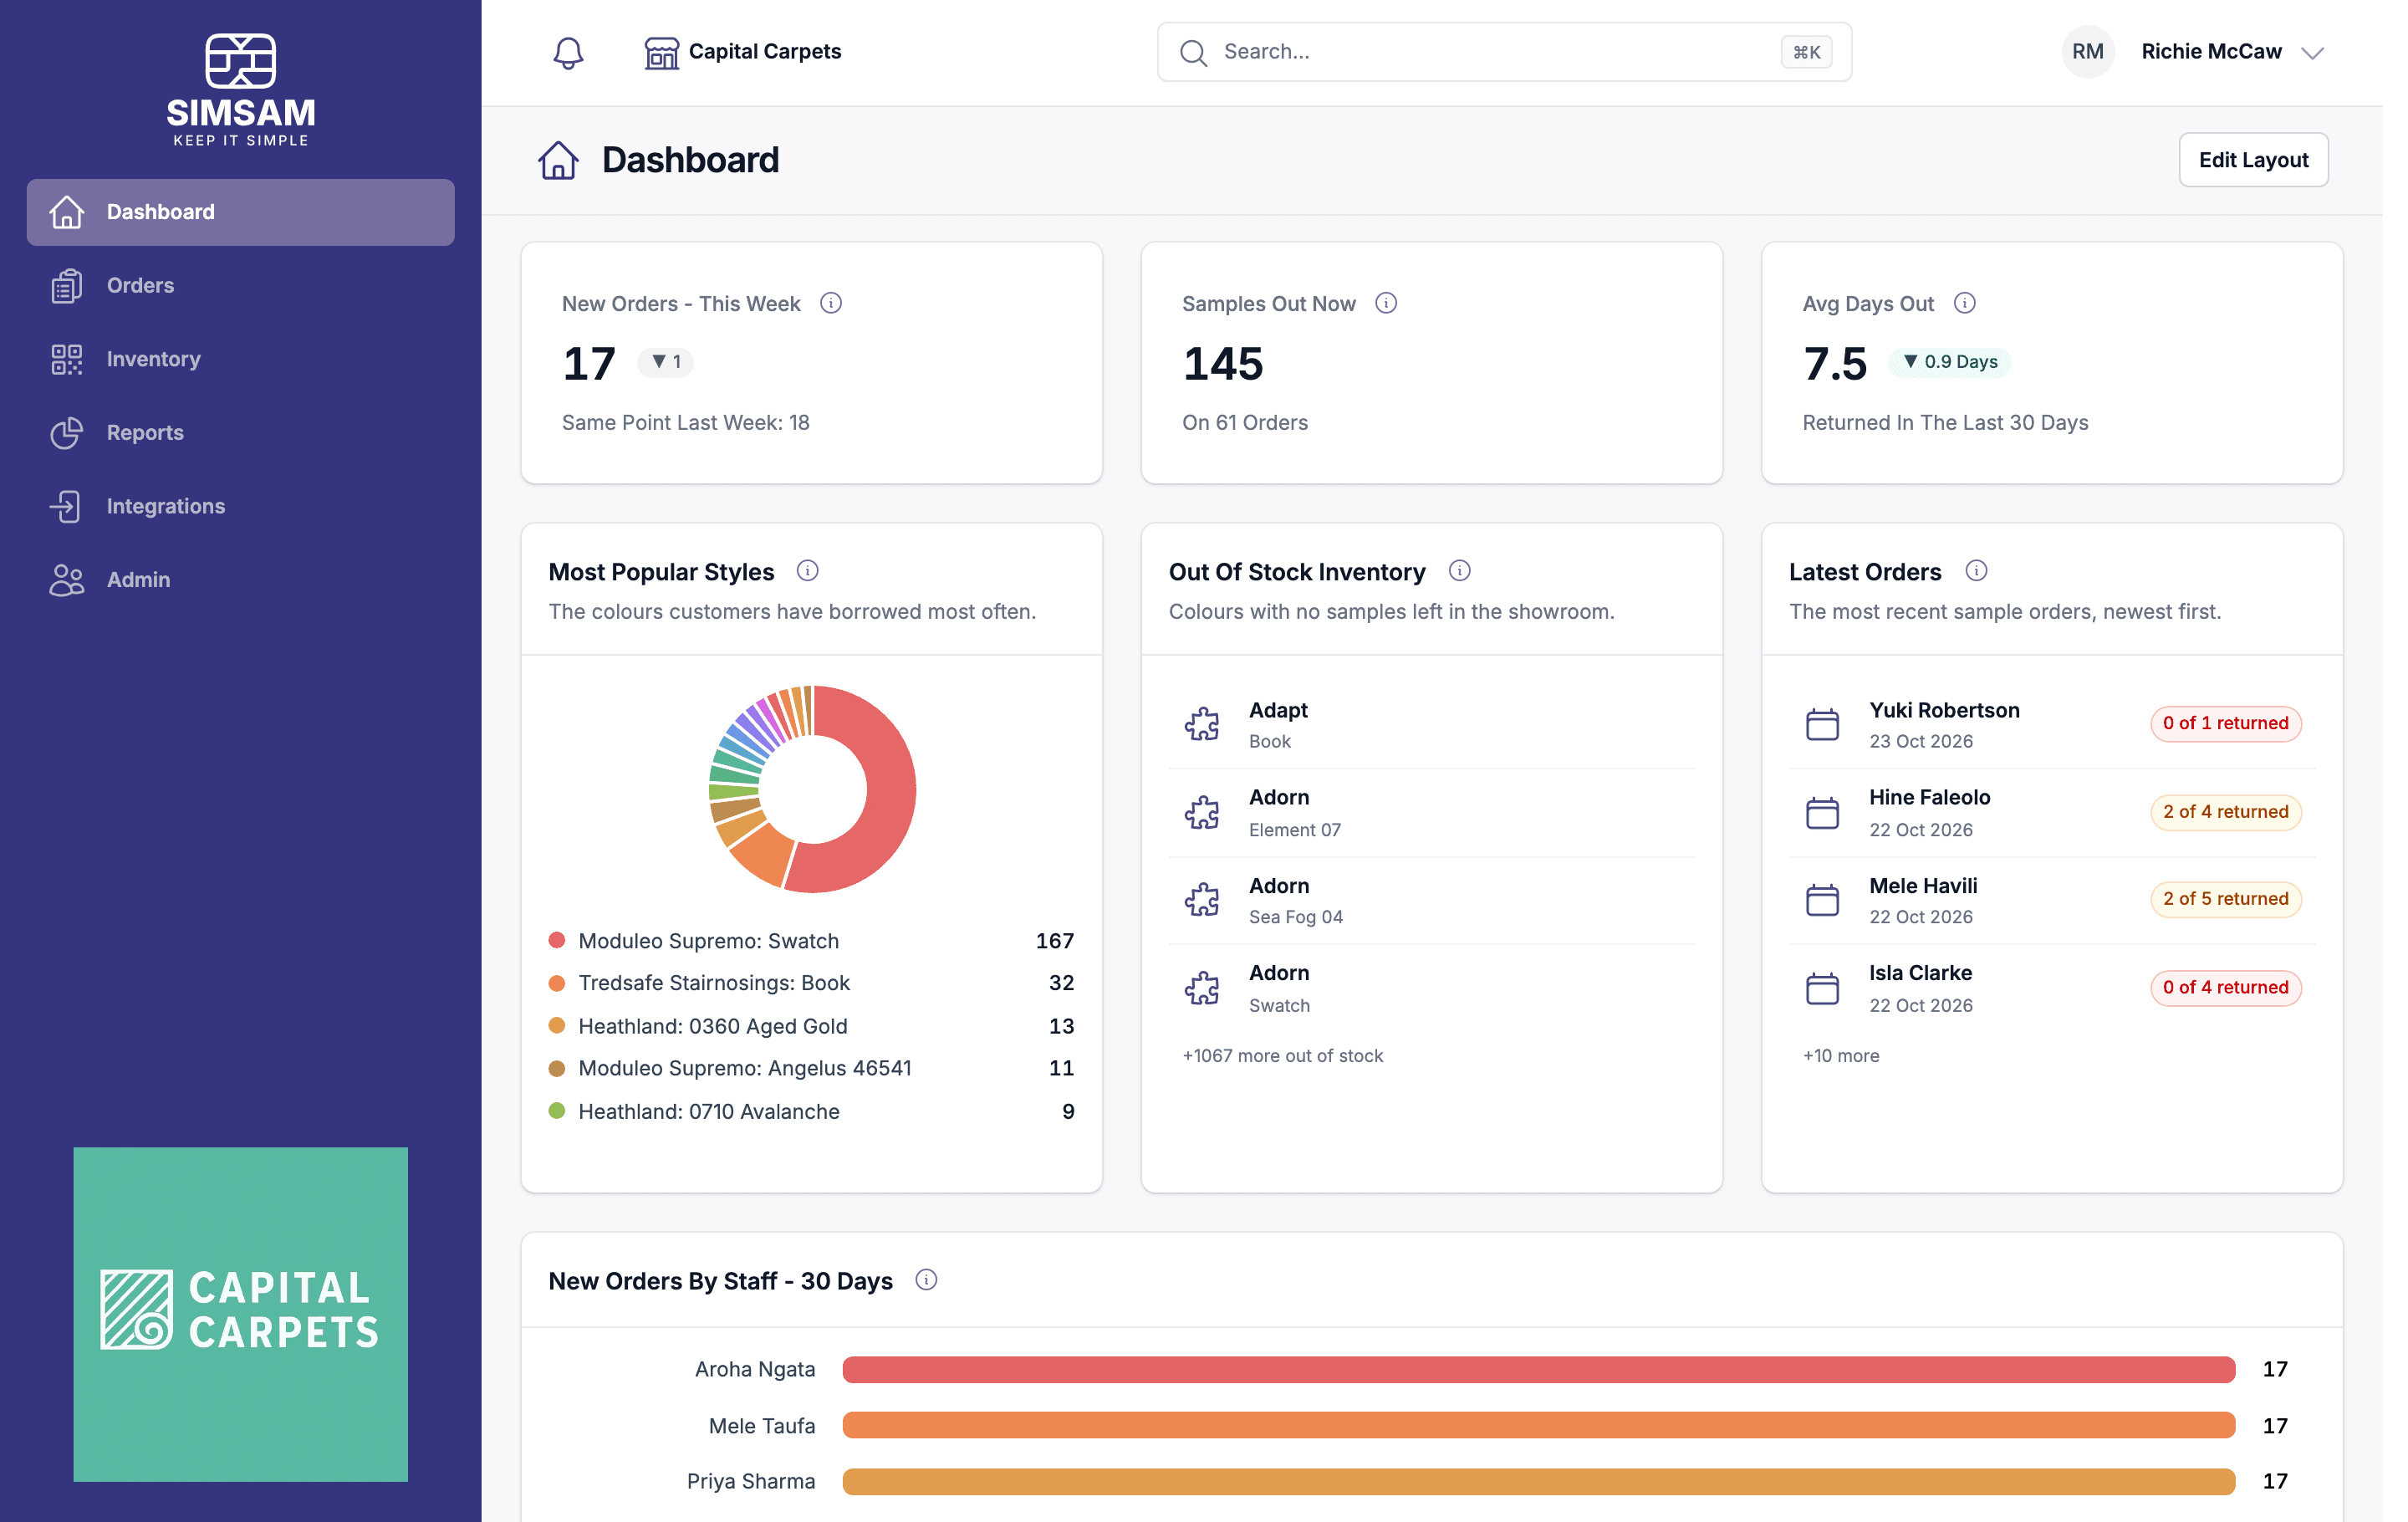Click info icon beside New Orders - This Week

tap(830, 303)
